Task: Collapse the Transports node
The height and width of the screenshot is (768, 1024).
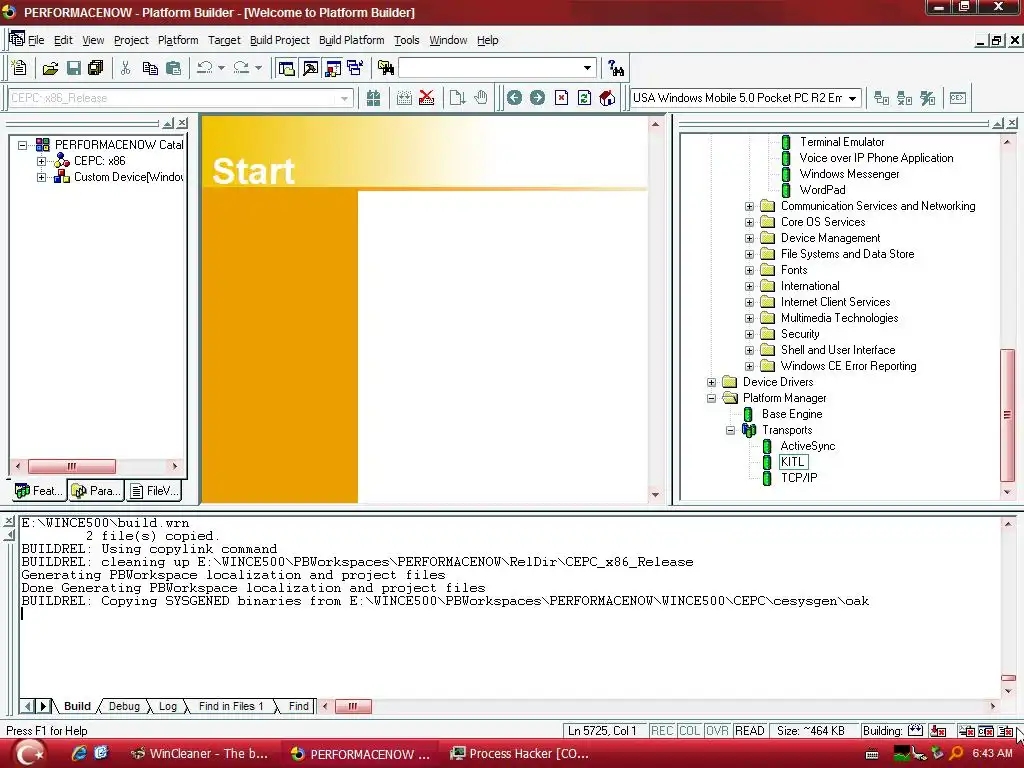Action: click(x=730, y=430)
